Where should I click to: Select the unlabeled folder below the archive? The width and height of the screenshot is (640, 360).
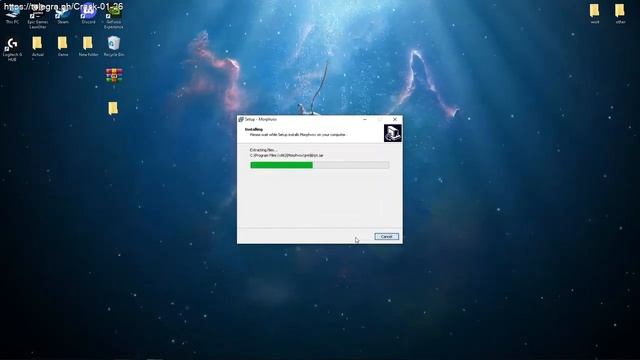coord(113,109)
